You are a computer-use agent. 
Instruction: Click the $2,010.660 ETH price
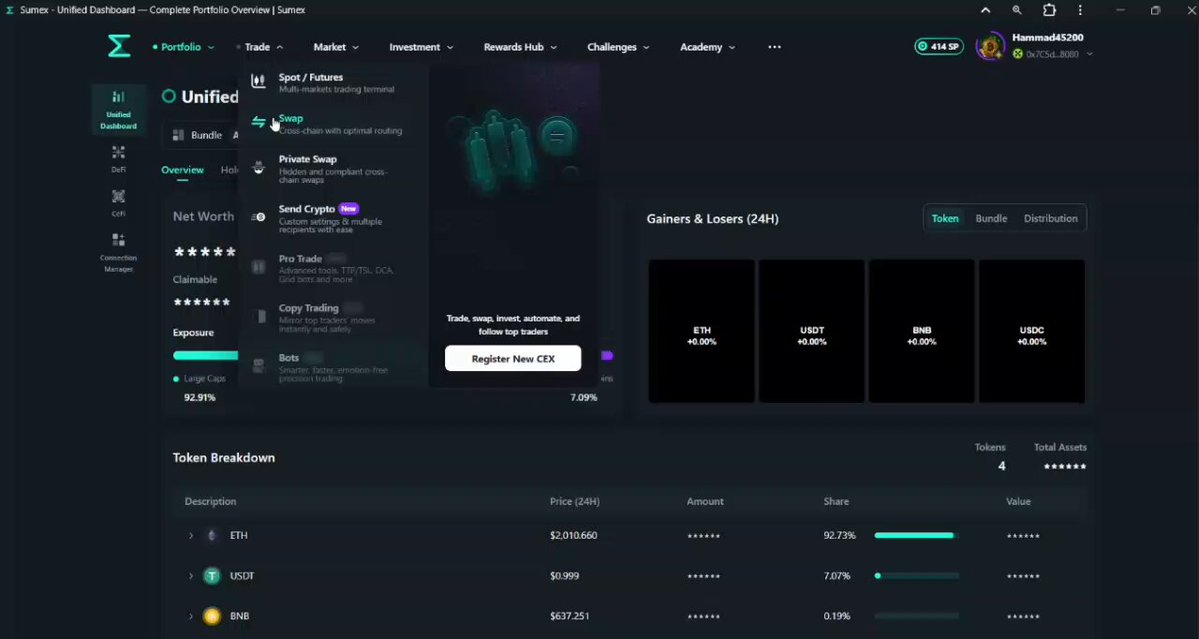tap(574, 535)
